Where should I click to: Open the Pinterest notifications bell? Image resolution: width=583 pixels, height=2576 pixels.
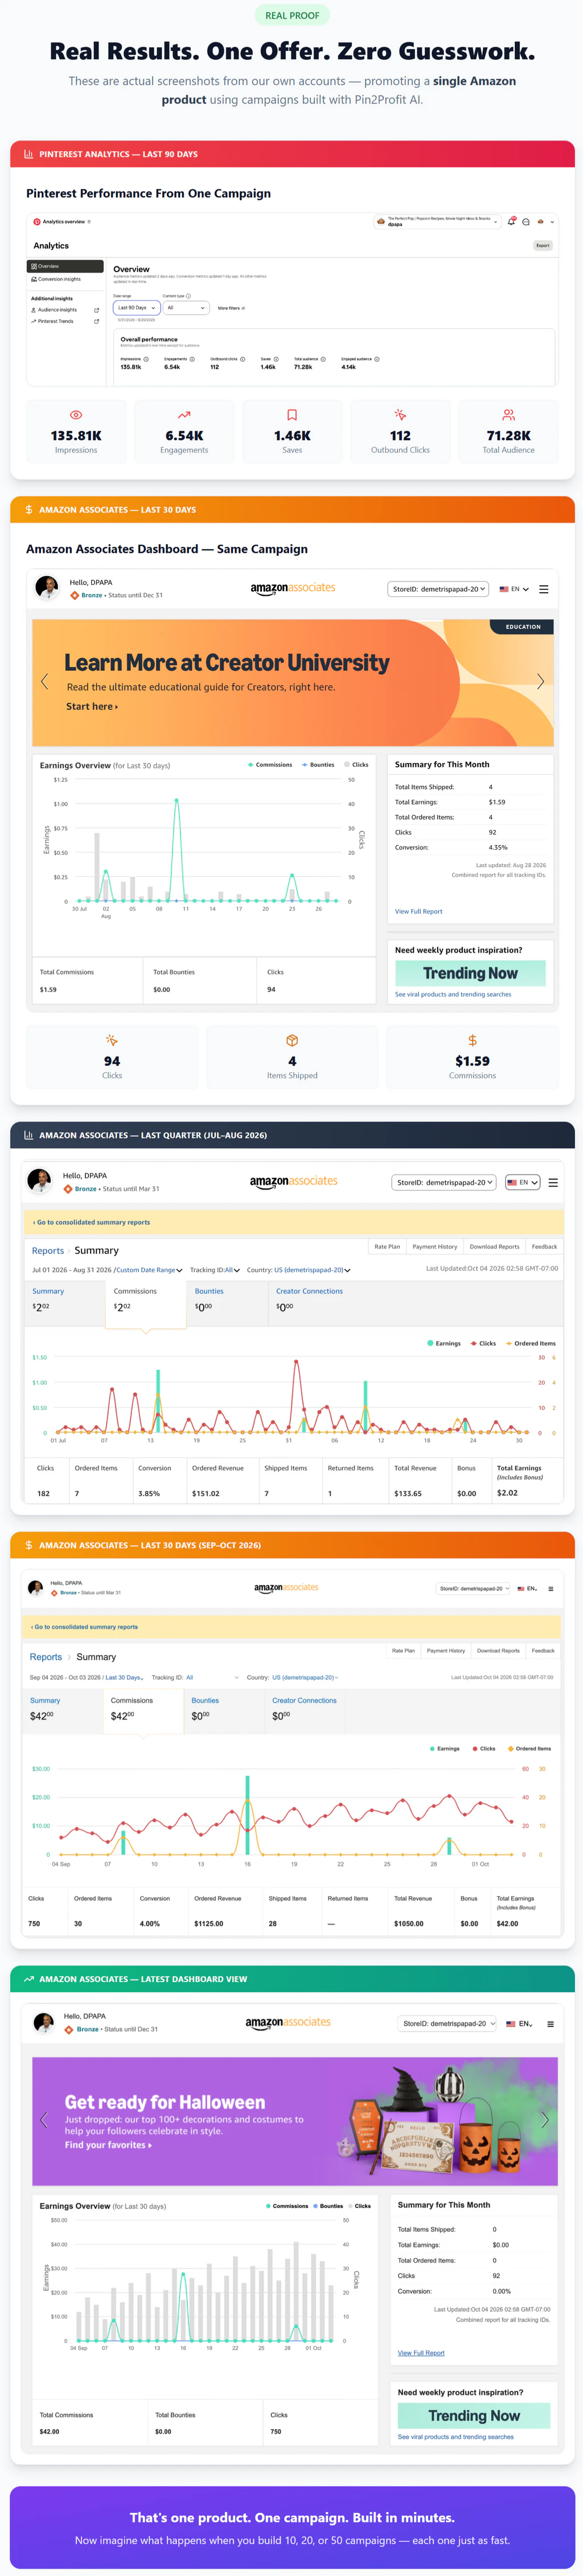tap(511, 221)
